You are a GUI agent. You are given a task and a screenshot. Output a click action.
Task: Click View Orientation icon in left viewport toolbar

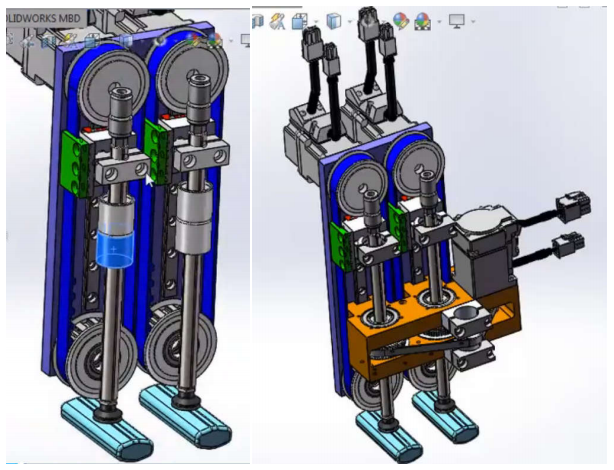pos(90,41)
